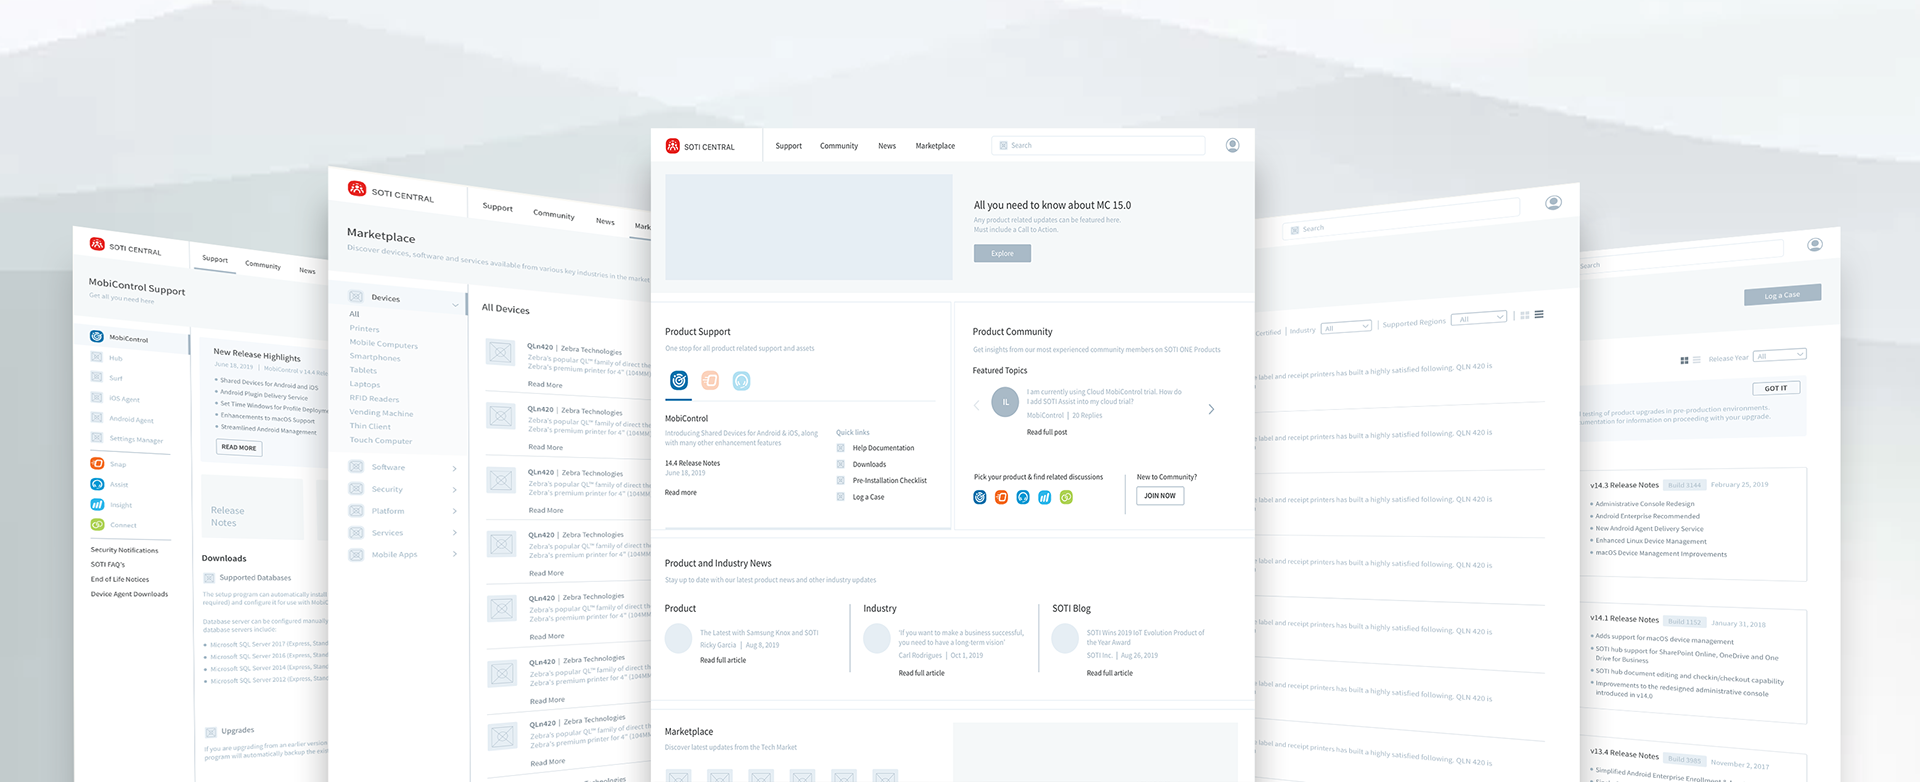Open the Help Documentation quick link
The image size is (1920, 782).
[x=883, y=448]
